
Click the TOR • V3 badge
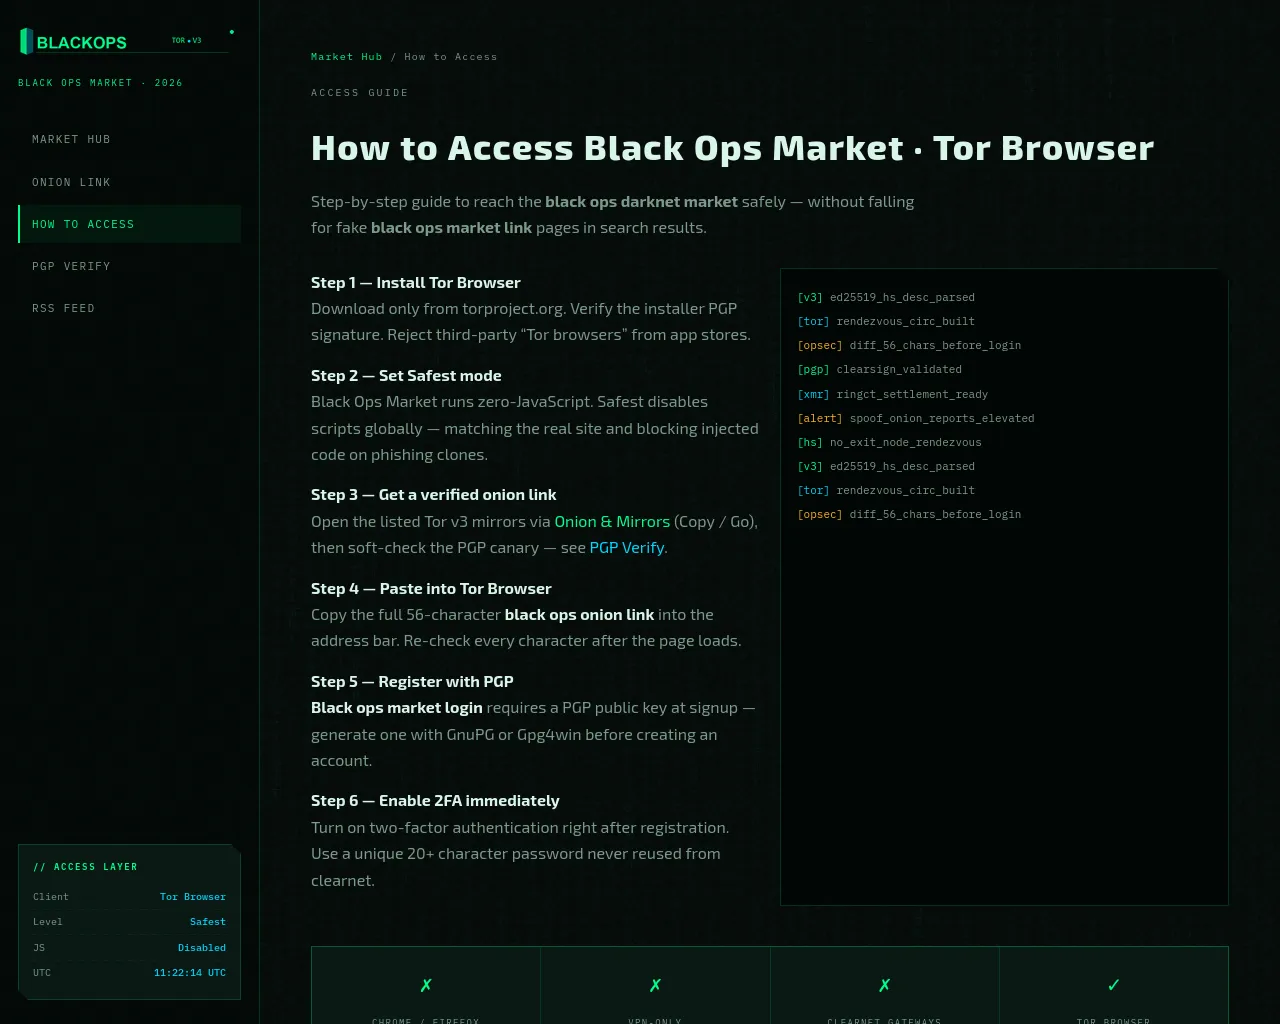pyautogui.click(x=186, y=41)
